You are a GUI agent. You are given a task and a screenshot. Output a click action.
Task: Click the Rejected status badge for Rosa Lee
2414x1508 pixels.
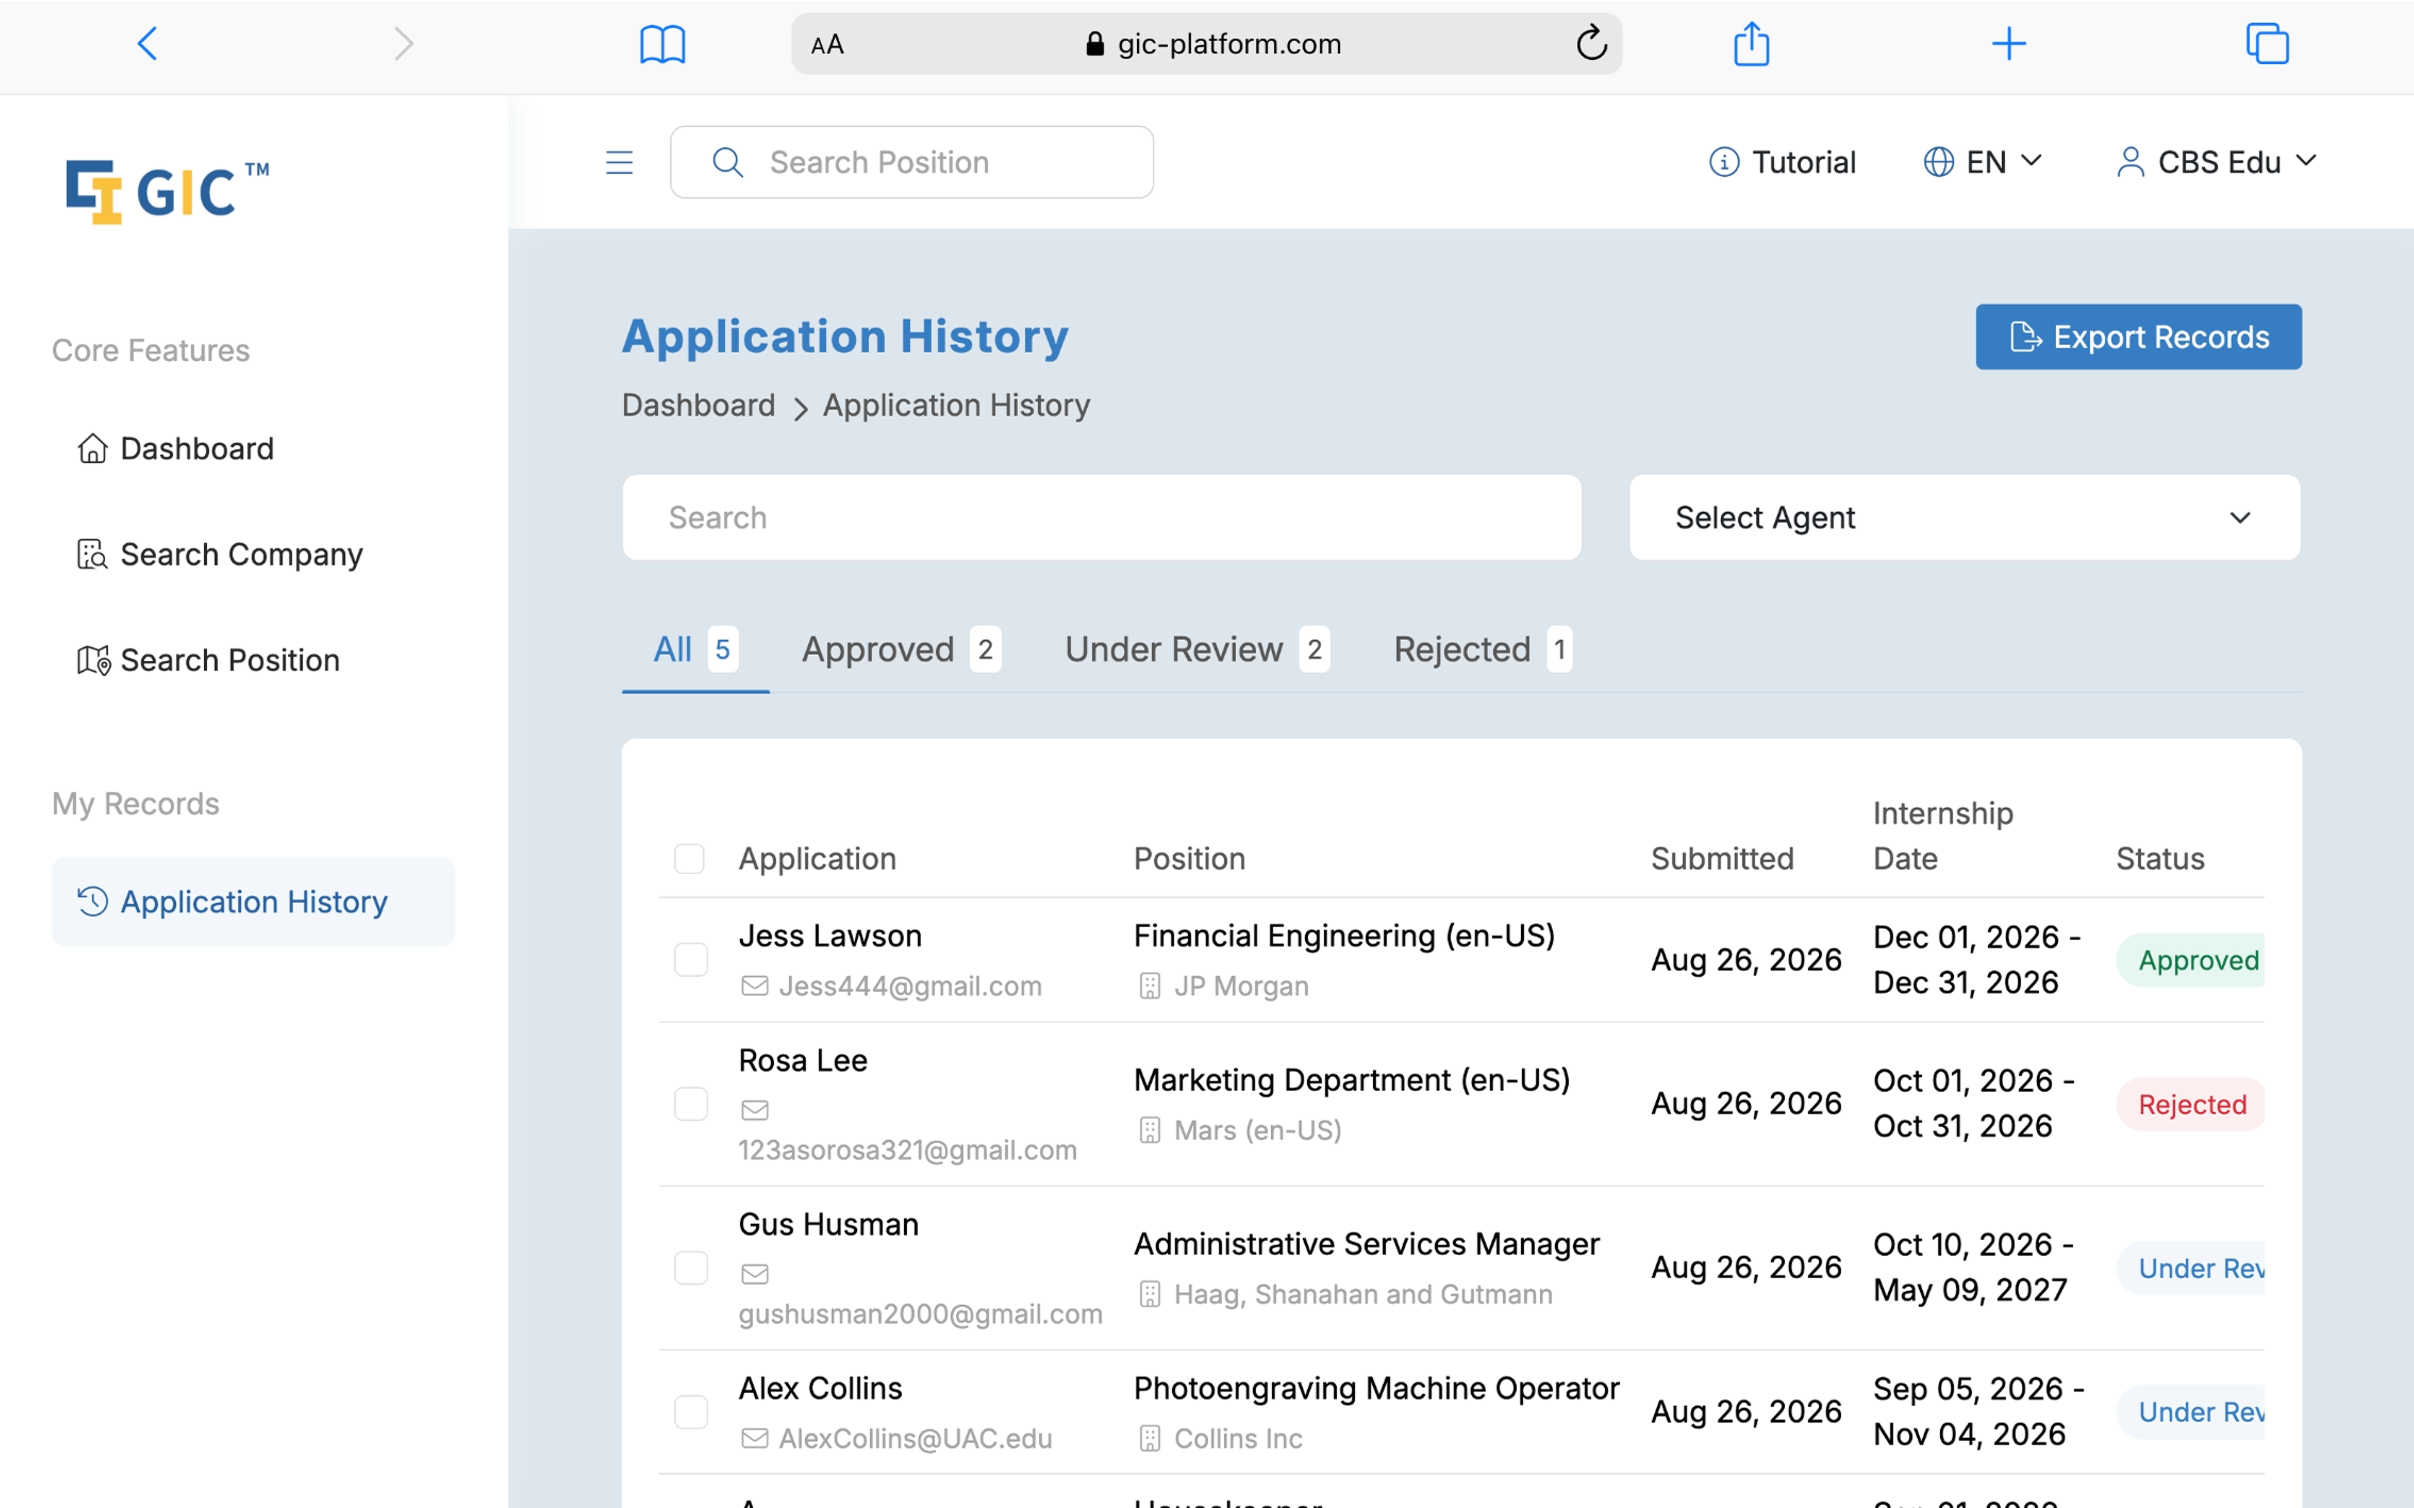point(2190,1104)
